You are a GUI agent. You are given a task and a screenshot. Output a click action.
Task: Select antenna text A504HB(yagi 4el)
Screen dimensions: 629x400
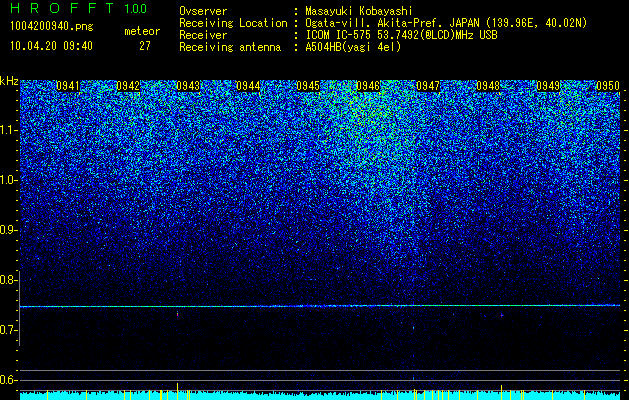(x=353, y=47)
